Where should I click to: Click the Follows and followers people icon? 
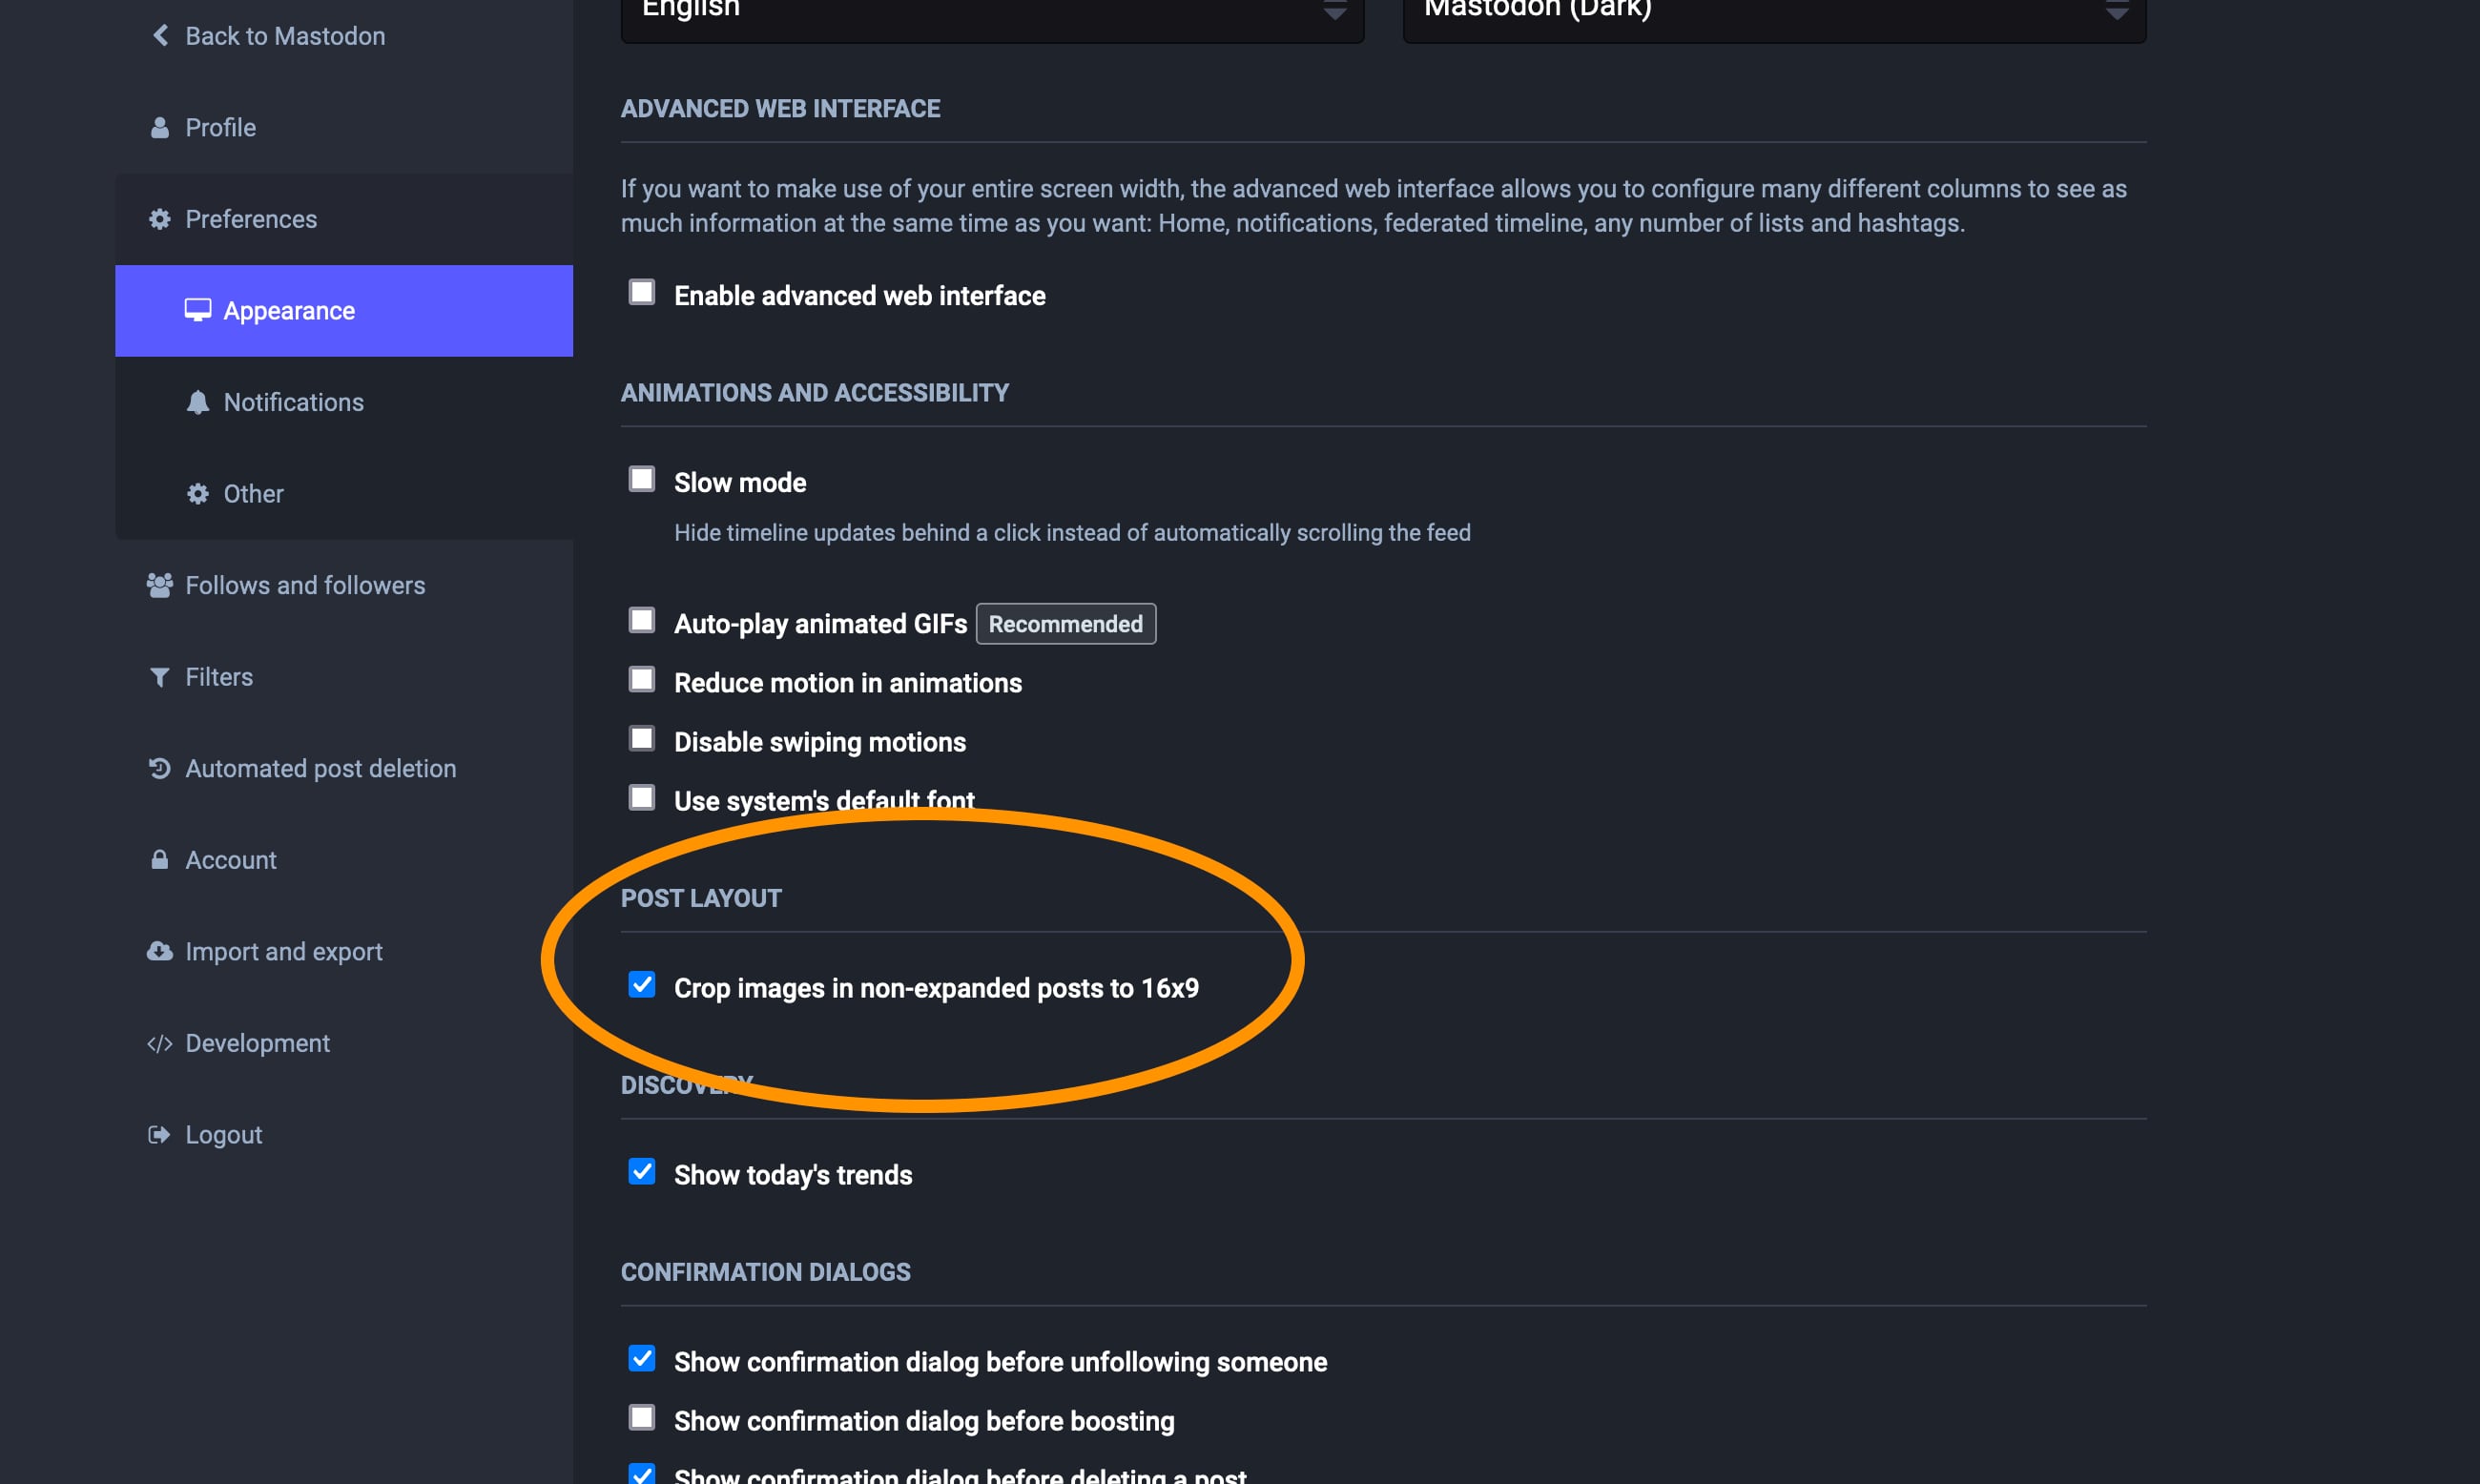160,585
